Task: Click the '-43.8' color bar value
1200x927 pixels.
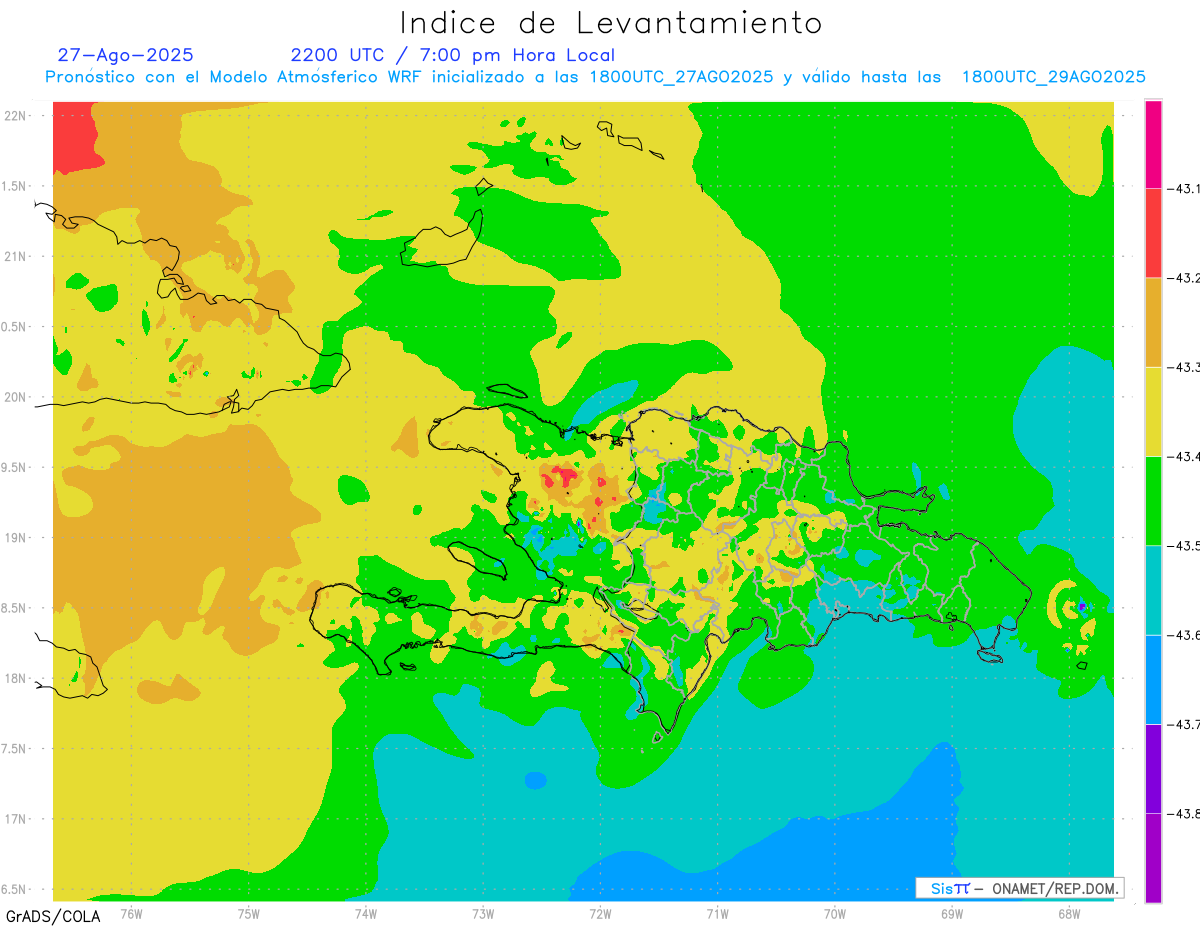Action: tap(1185, 813)
